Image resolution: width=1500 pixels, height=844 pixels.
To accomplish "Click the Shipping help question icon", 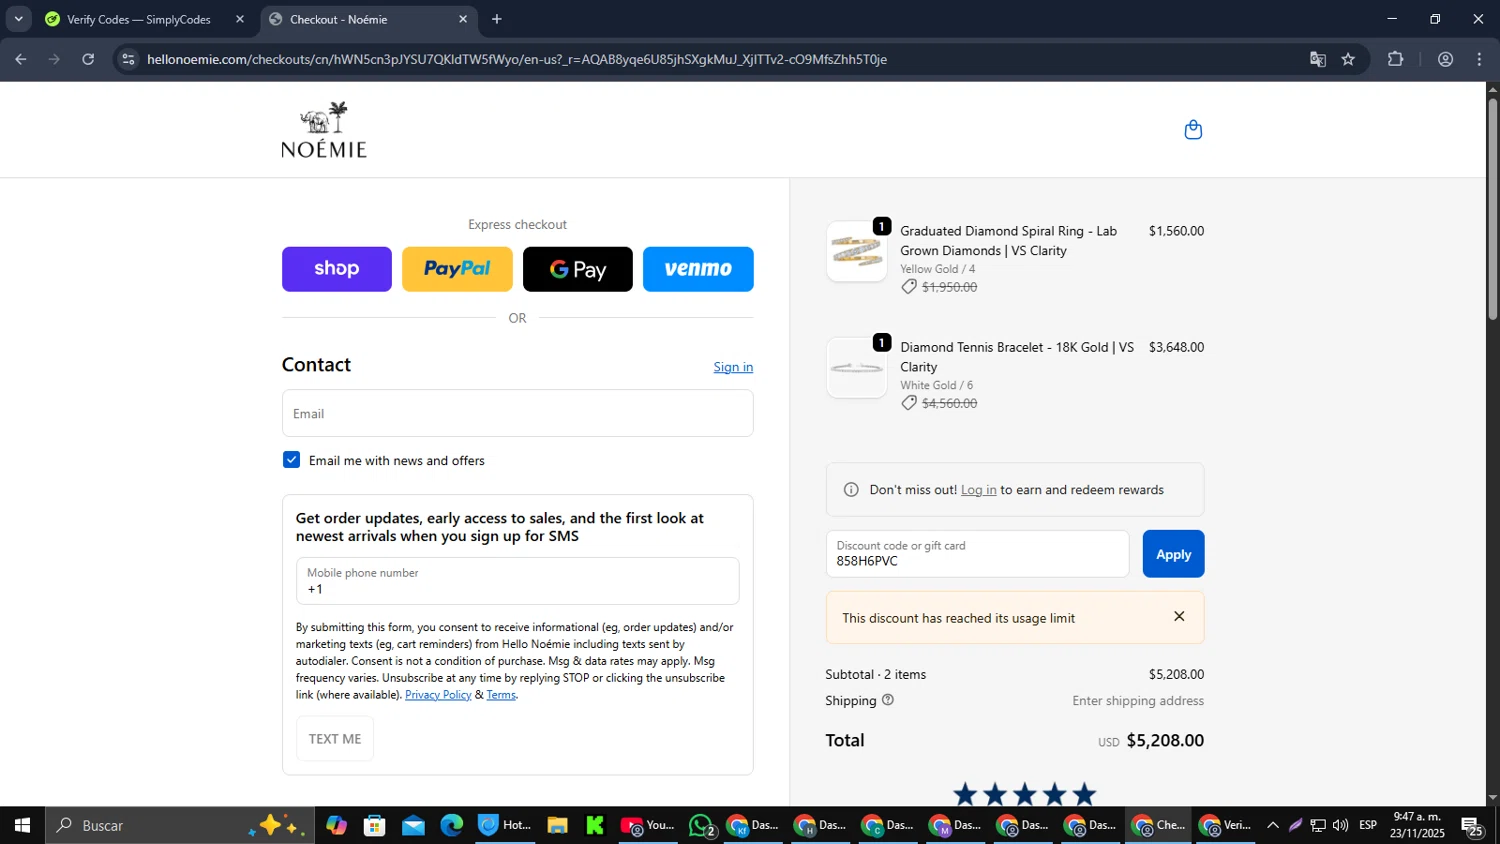I will coord(888,700).
